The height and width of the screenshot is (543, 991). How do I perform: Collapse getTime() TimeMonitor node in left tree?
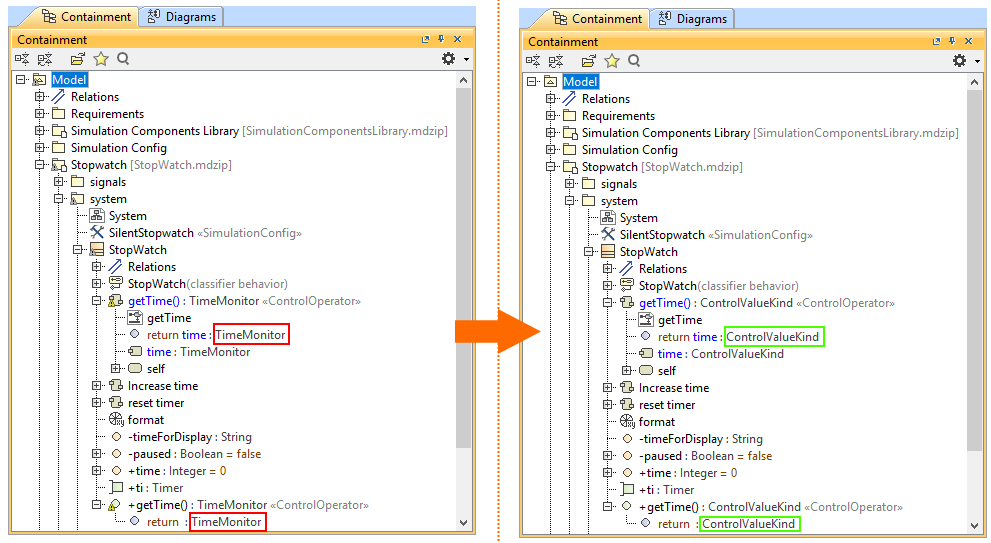tap(97, 301)
